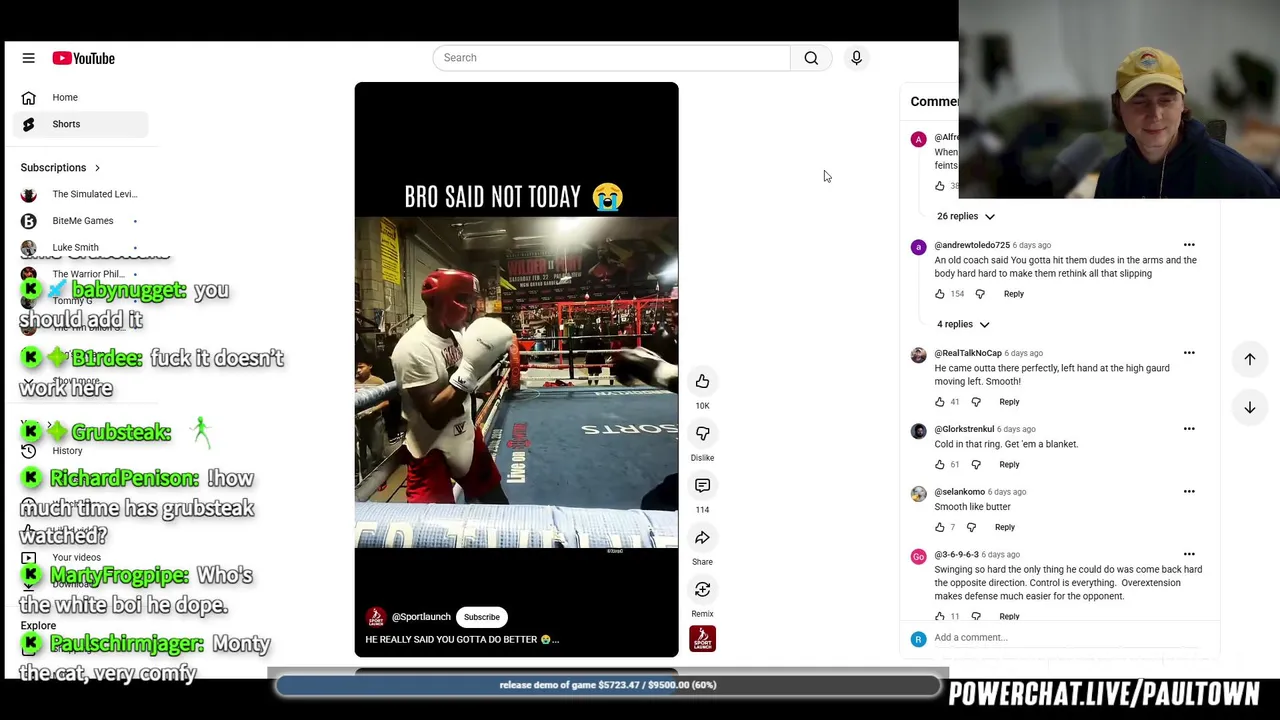Expand the 26 replies thread
This screenshot has height=720, width=1280.
[965, 216]
